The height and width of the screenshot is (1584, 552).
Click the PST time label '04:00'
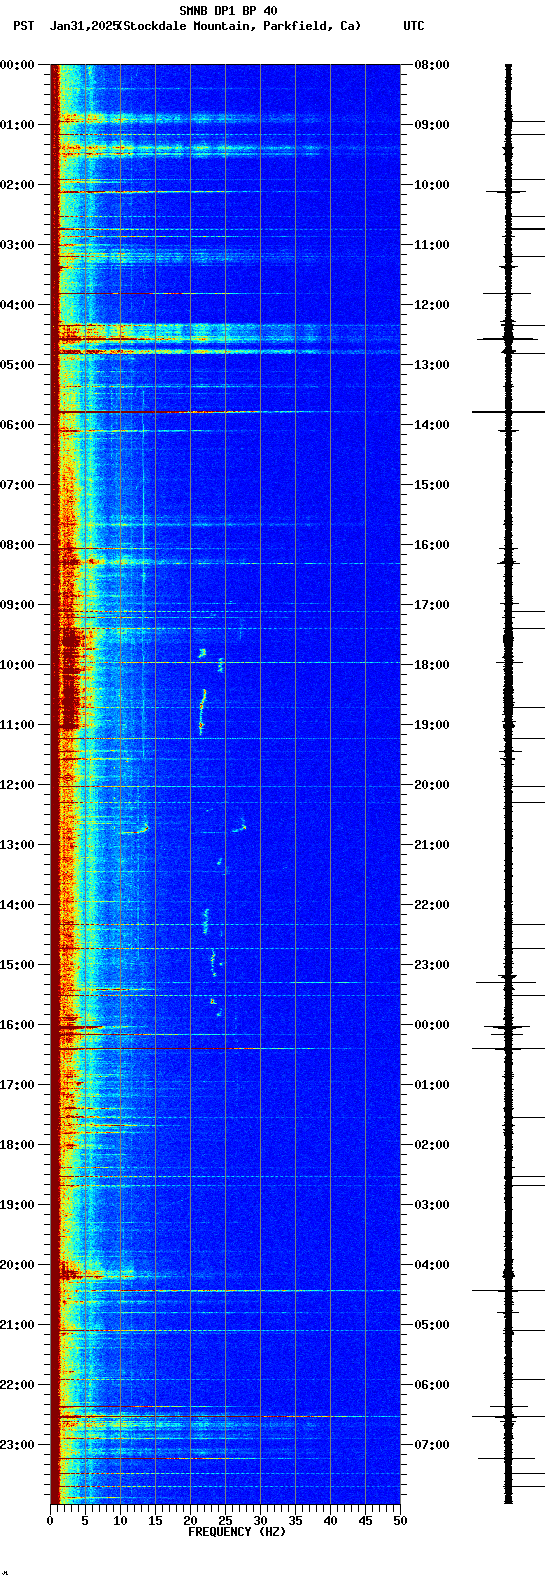click(17, 305)
